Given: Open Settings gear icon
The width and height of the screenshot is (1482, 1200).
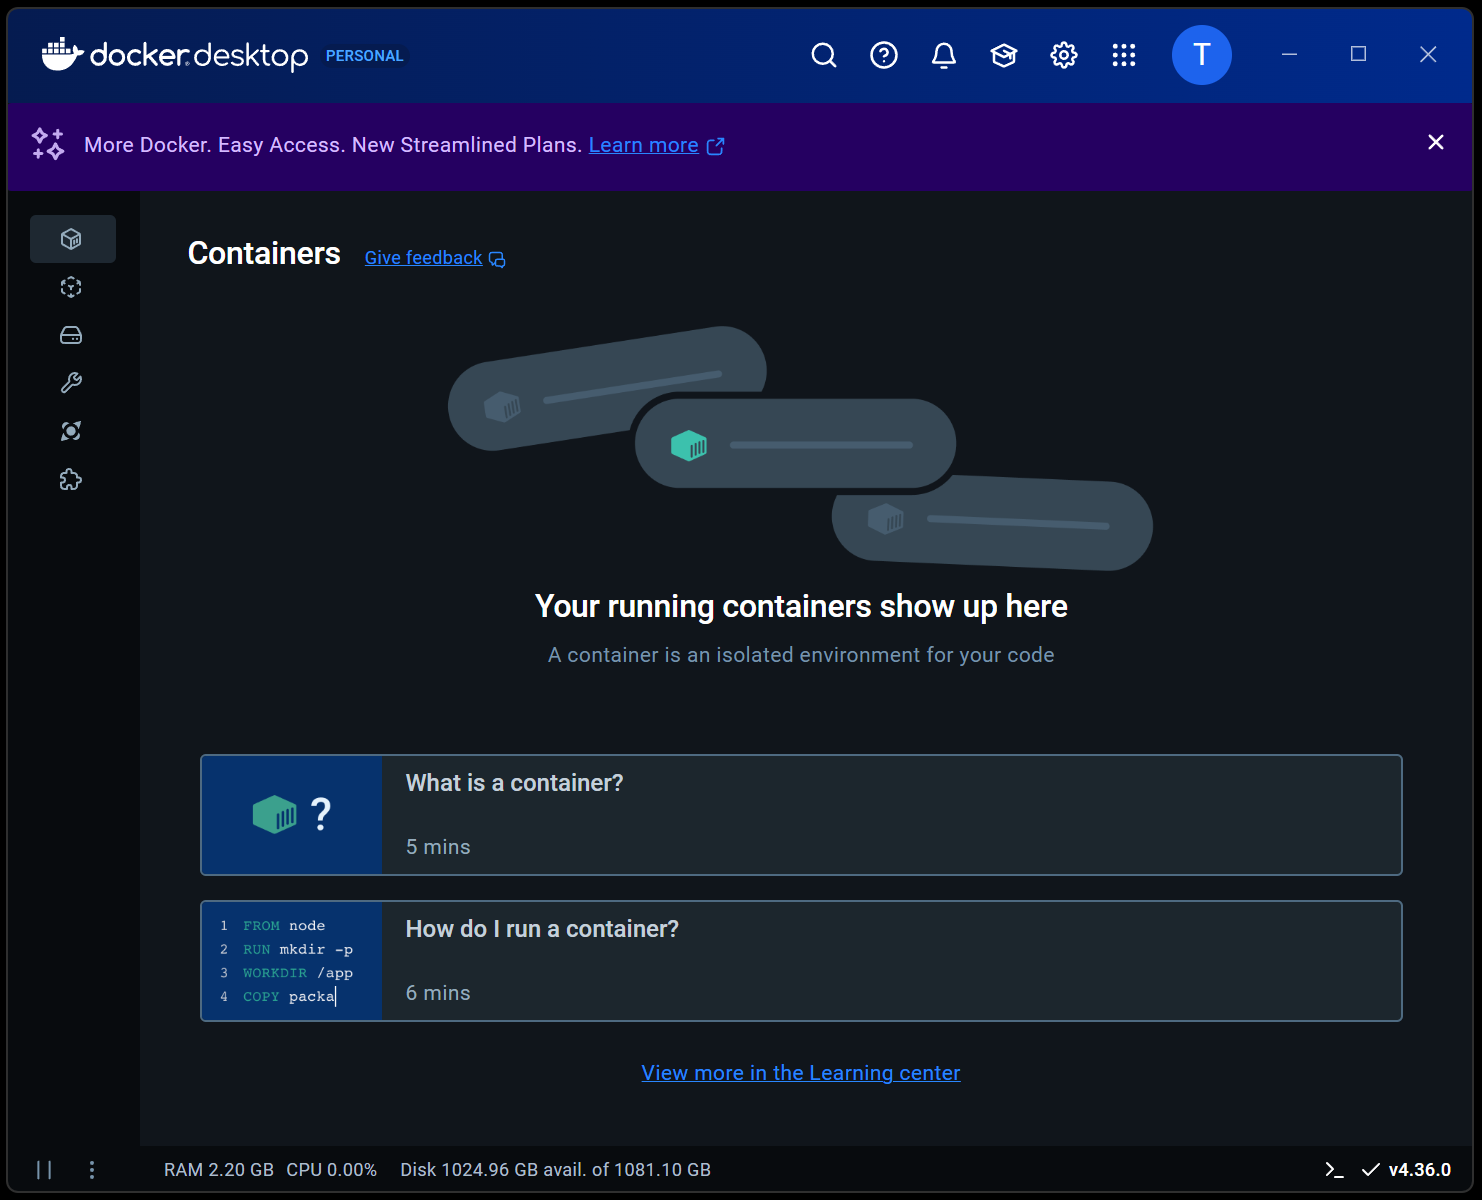Looking at the screenshot, I should pyautogui.click(x=1063, y=55).
